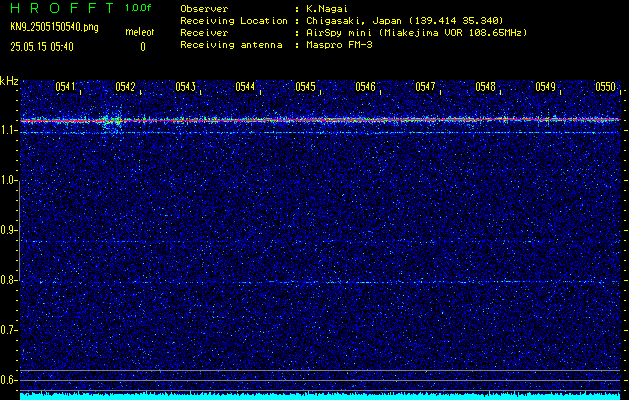Click the Observer name K.Nagai
This screenshot has height=400, width=629.
pos(327,9)
